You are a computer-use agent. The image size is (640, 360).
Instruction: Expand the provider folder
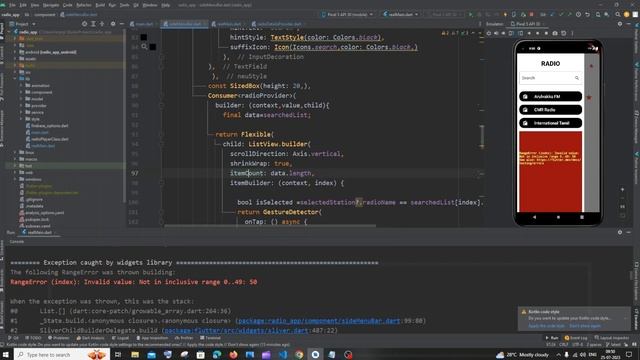pos(22,106)
